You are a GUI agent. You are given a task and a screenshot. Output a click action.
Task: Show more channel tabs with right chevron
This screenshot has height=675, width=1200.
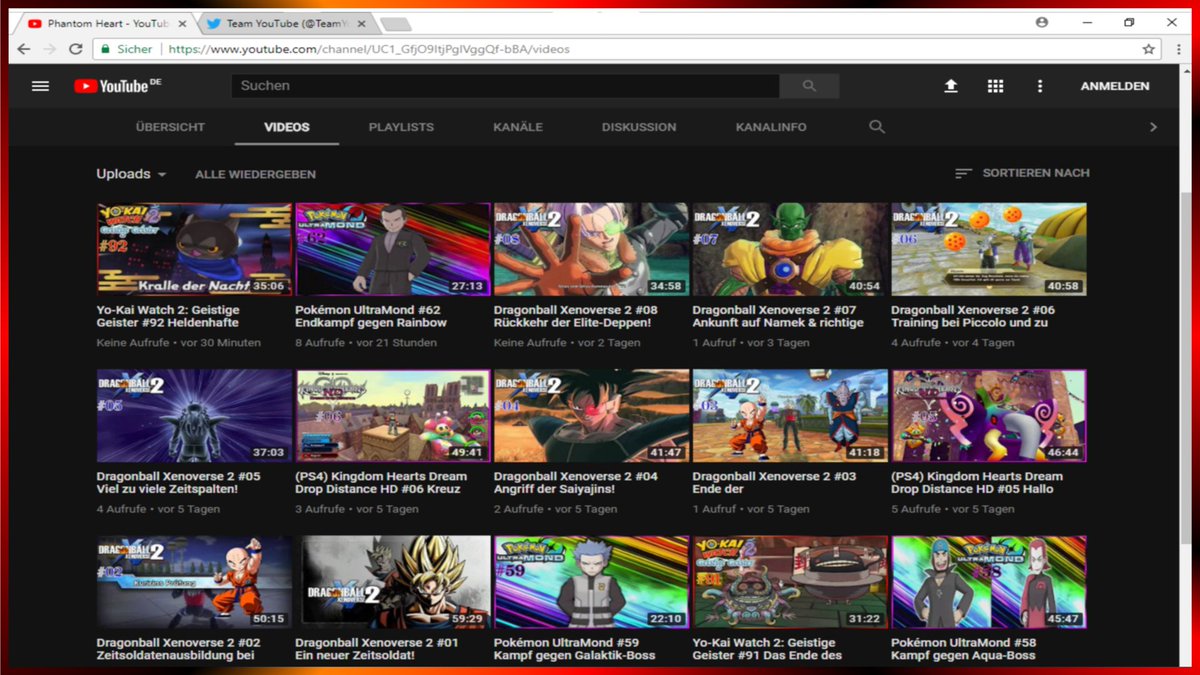[1153, 127]
